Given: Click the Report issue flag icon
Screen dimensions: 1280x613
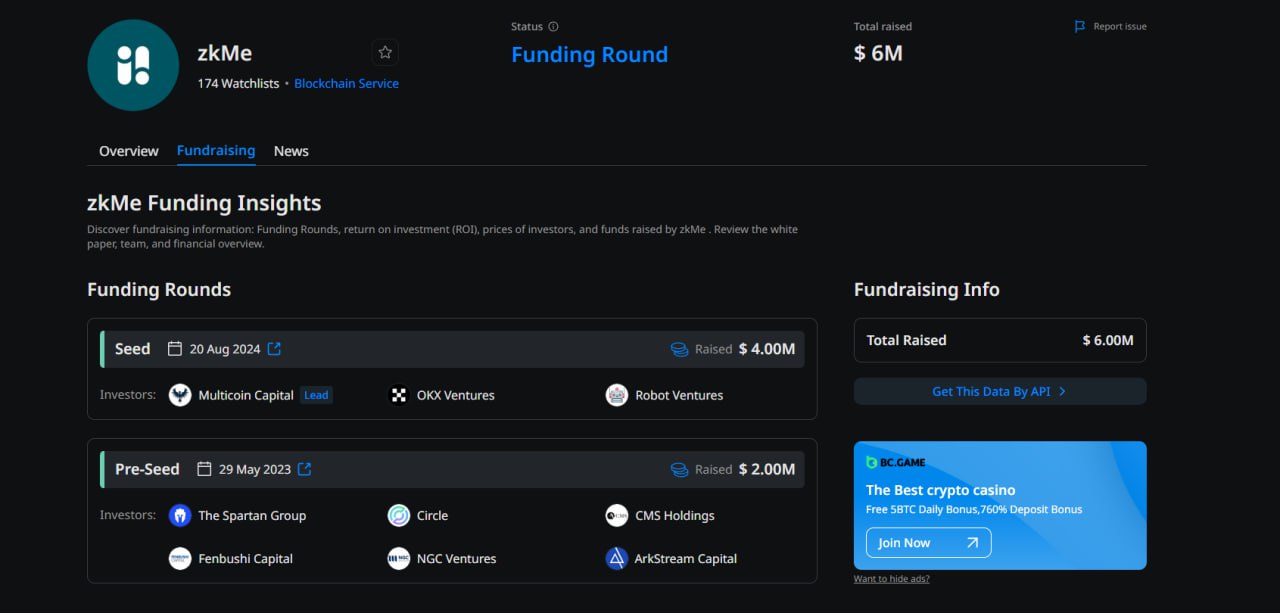Looking at the screenshot, I should (1080, 27).
